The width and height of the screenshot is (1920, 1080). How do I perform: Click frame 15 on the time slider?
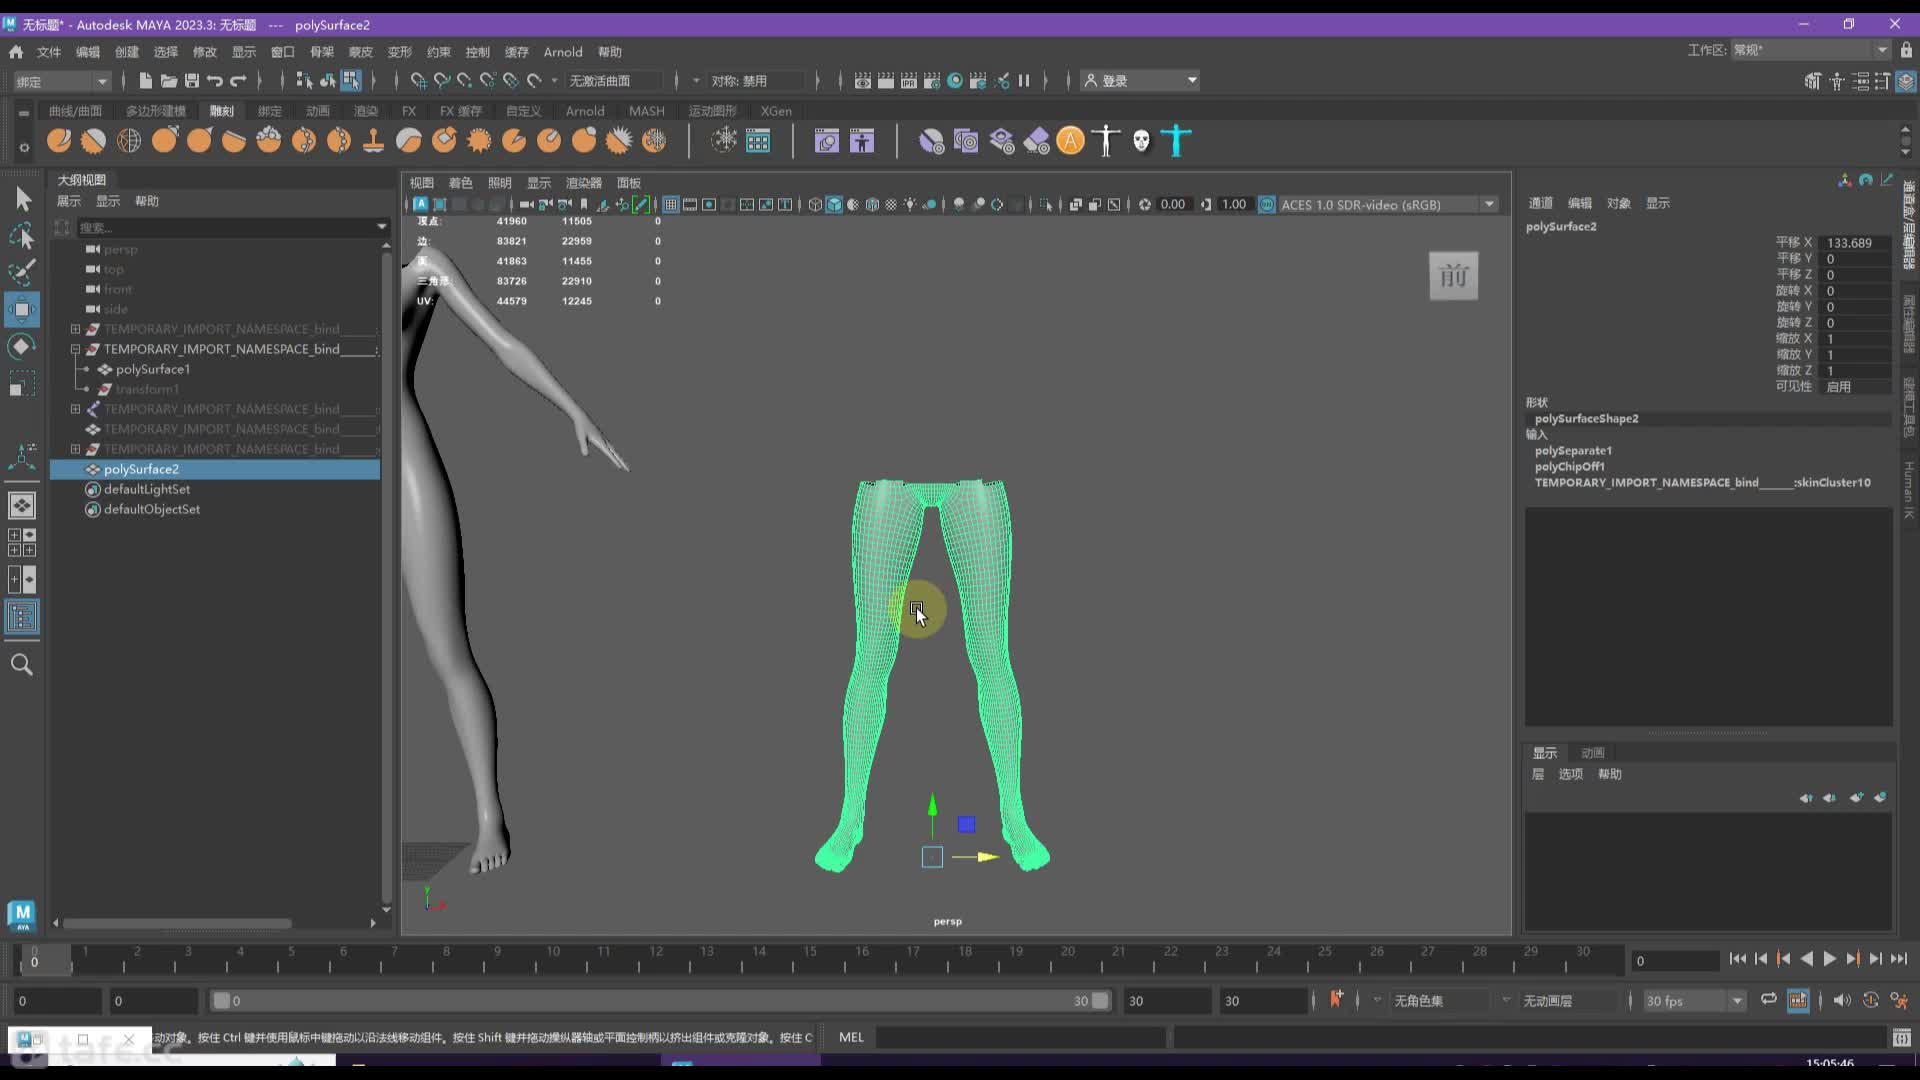[809, 959]
